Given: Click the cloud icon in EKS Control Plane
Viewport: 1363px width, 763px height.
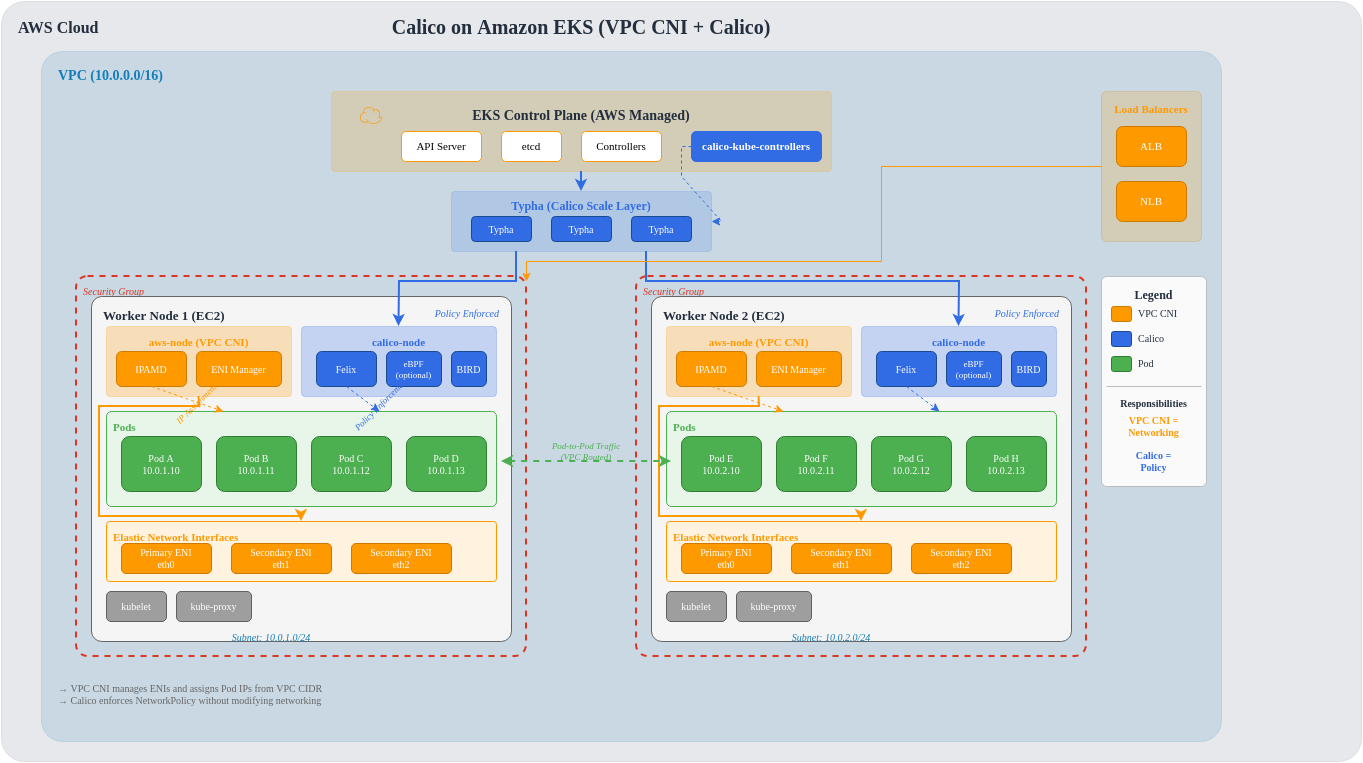Looking at the screenshot, I should coord(371,116).
